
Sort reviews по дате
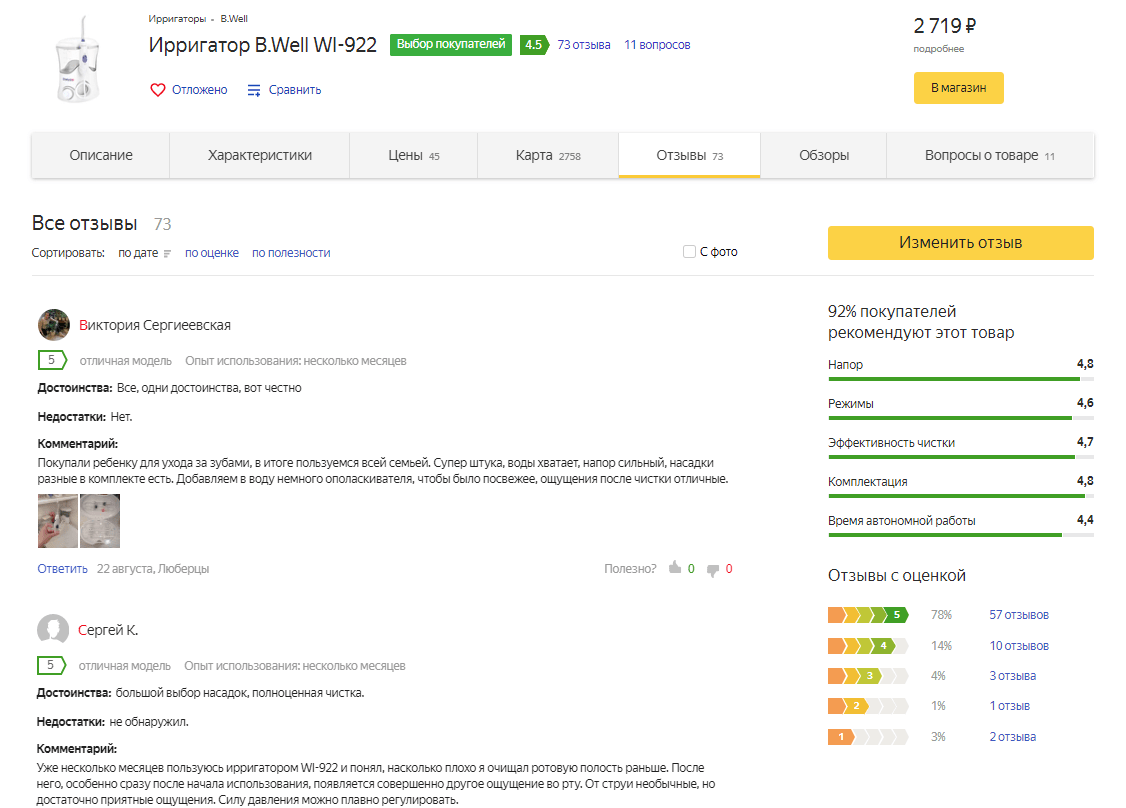click(x=138, y=253)
